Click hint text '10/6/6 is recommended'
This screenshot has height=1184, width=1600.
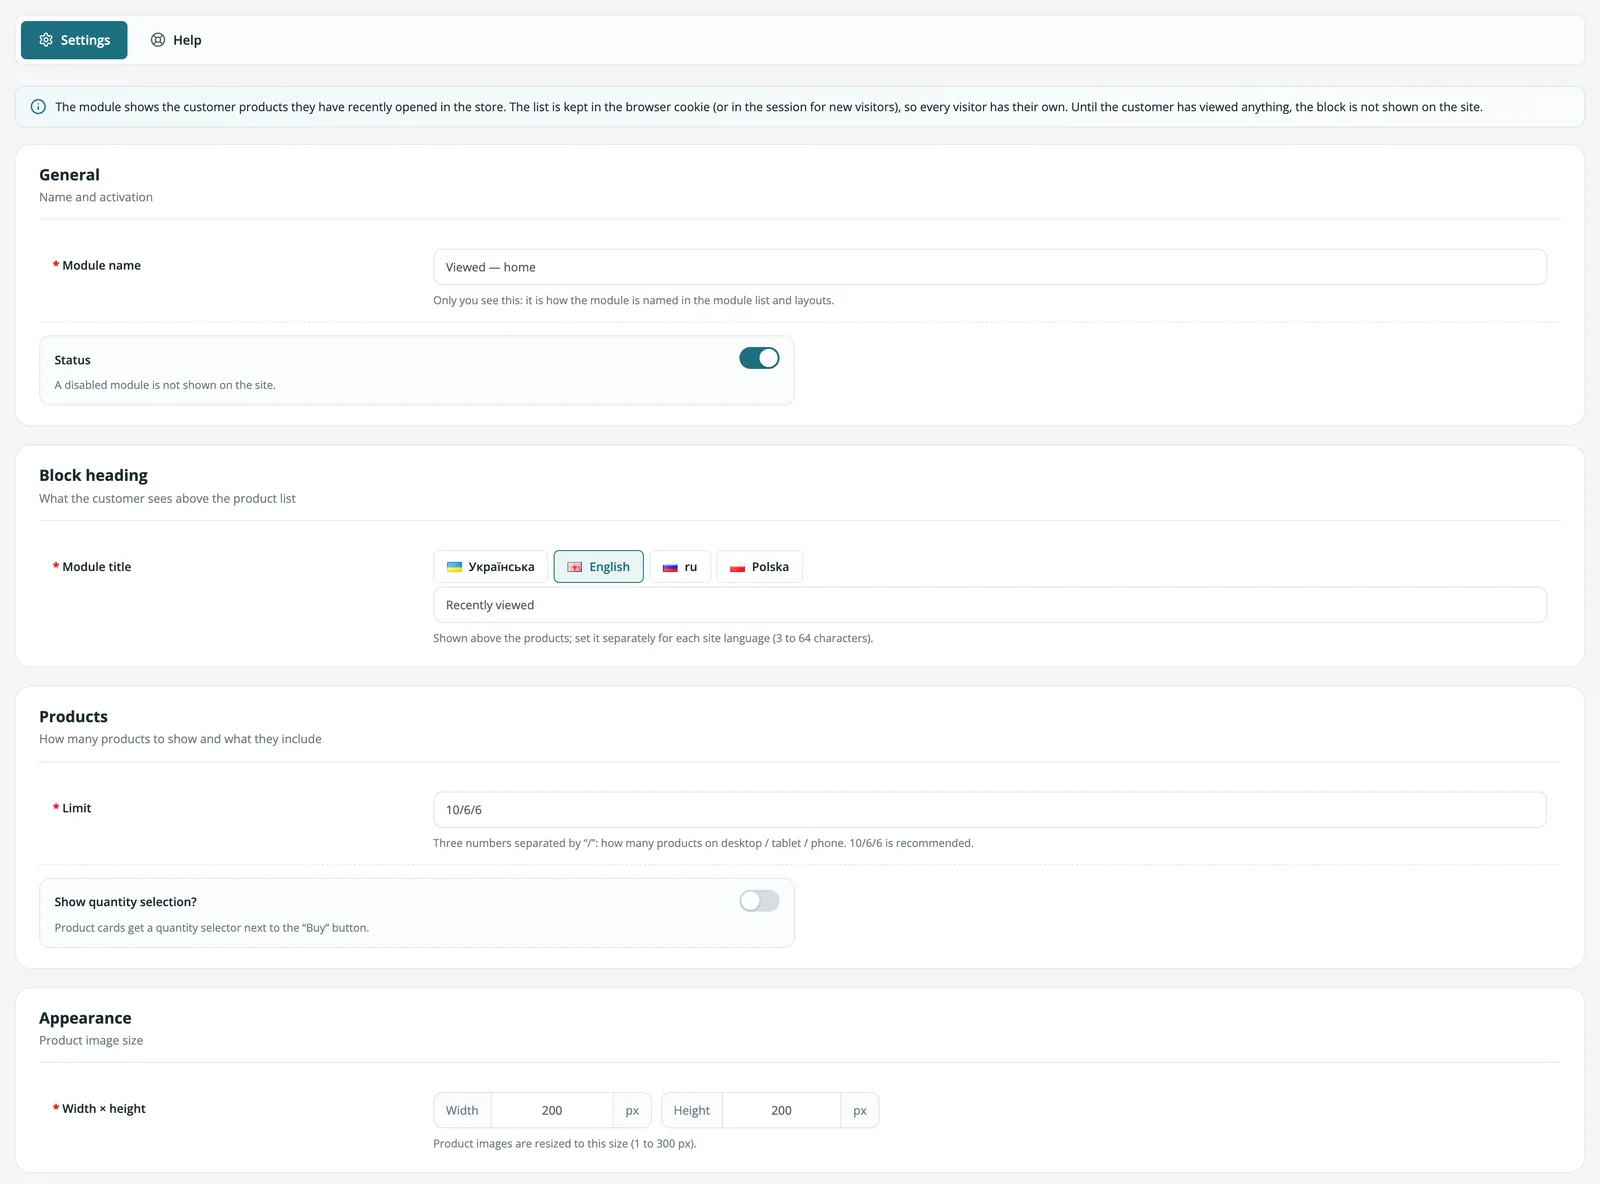[910, 843]
